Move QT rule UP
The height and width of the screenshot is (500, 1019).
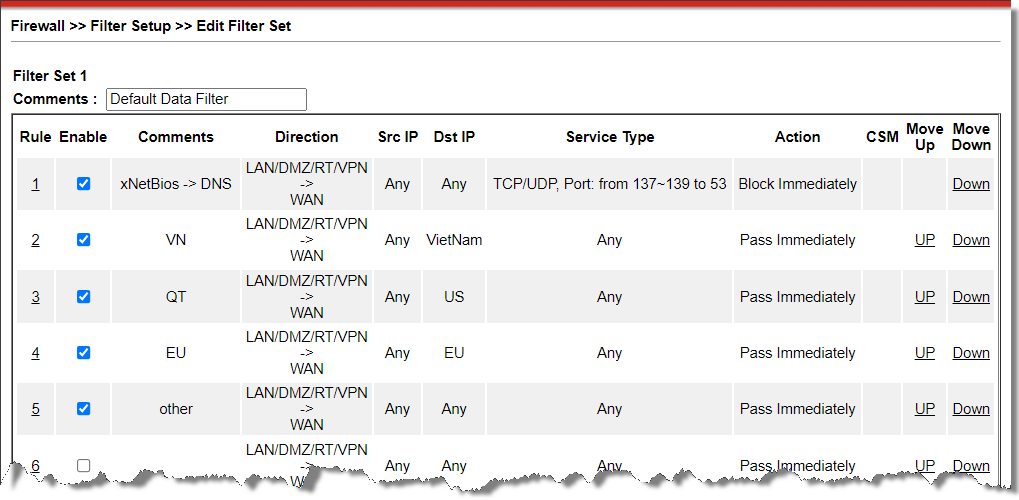(x=924, y=297)
